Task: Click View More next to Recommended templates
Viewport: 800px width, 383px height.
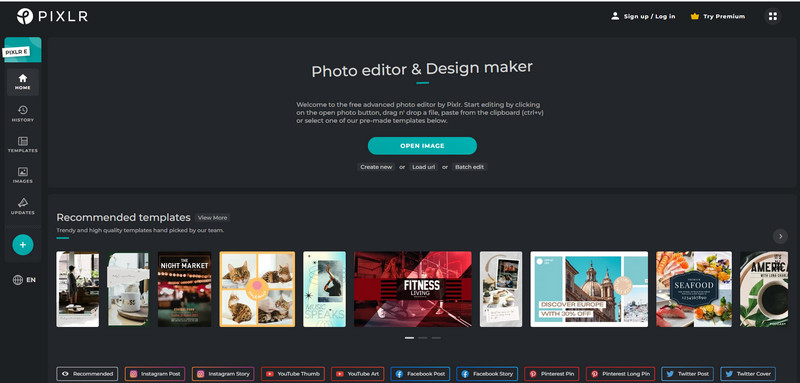Action: [x=213, y=218]
